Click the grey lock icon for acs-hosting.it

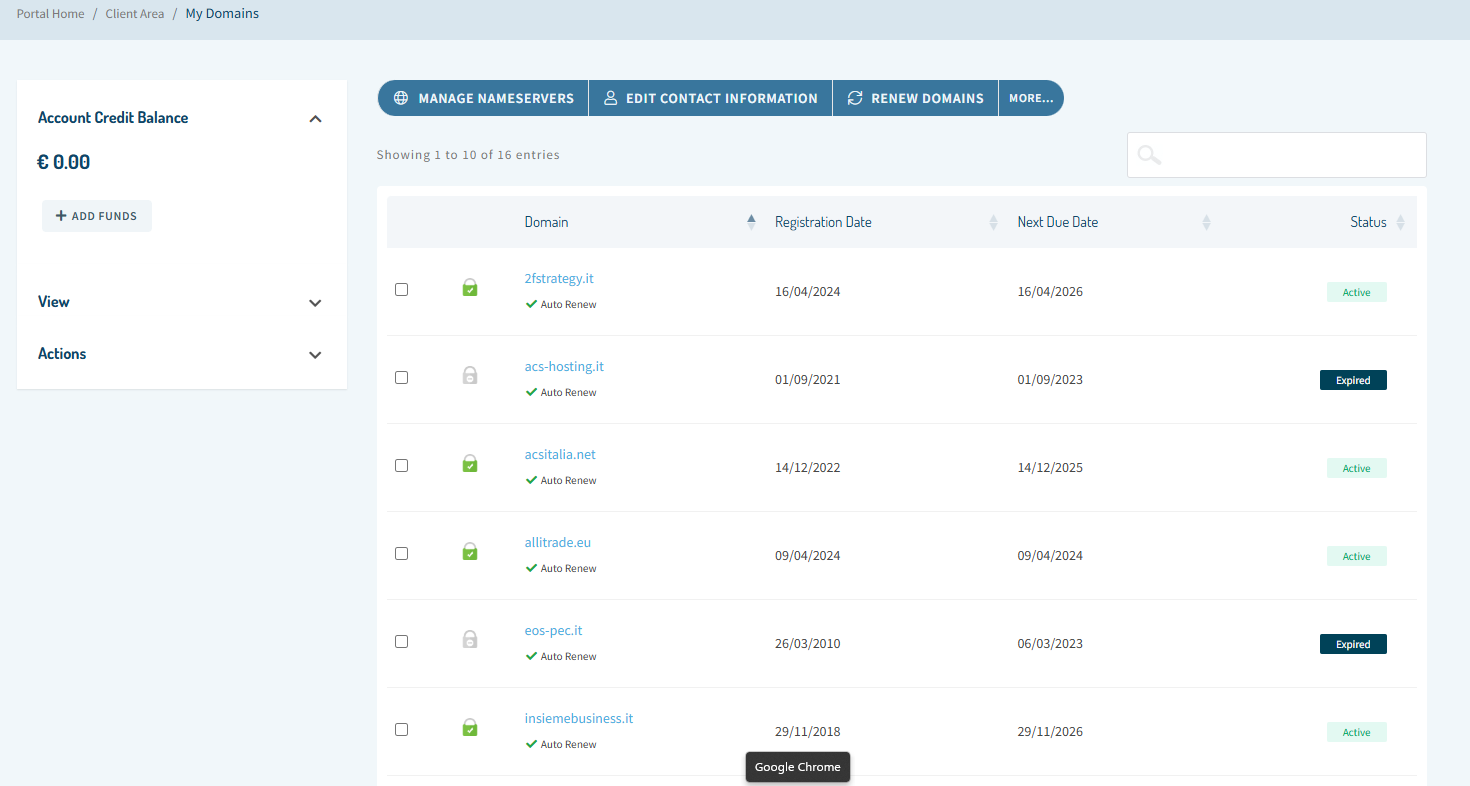coord(469,376)
